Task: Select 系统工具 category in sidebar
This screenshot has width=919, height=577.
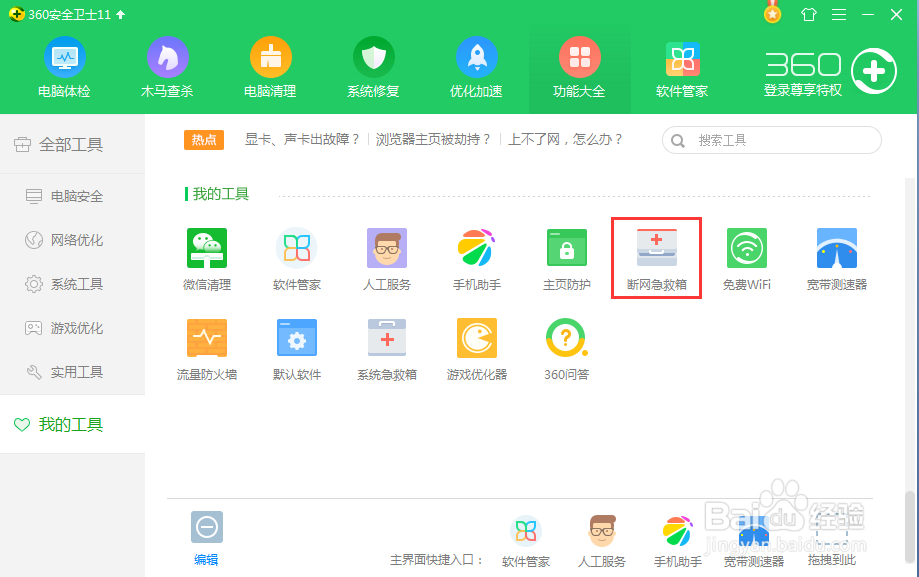Action: tap(72, 284)
